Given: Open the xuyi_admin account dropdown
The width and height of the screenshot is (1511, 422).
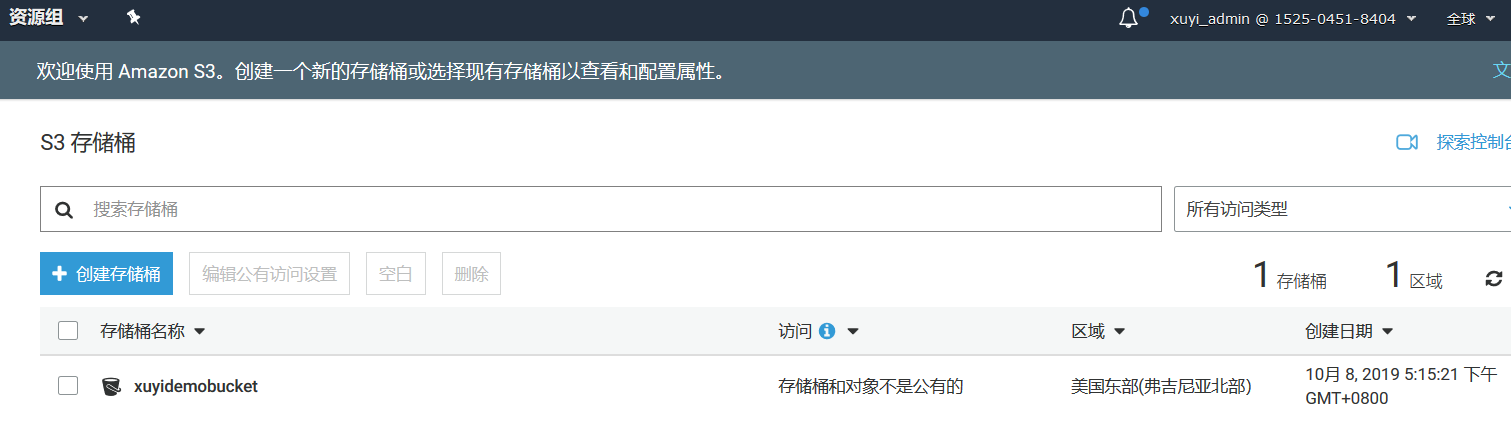Looking at the screenshot, I should (1293, 19).
